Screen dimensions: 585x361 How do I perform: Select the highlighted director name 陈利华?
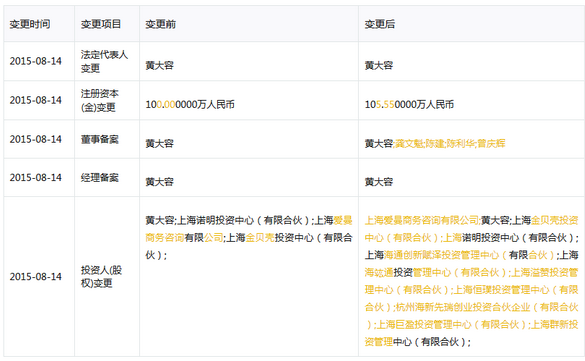coord(461,144)
